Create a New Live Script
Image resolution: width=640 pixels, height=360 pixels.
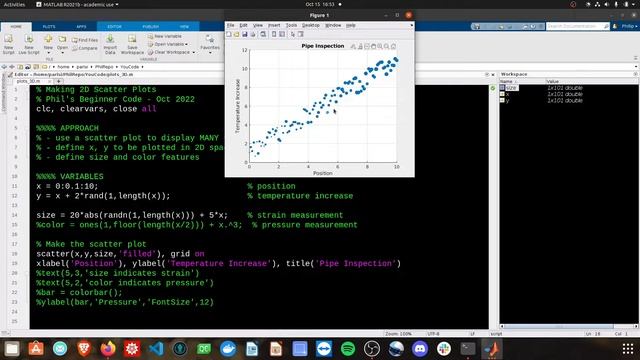click(x=29, y=44)
